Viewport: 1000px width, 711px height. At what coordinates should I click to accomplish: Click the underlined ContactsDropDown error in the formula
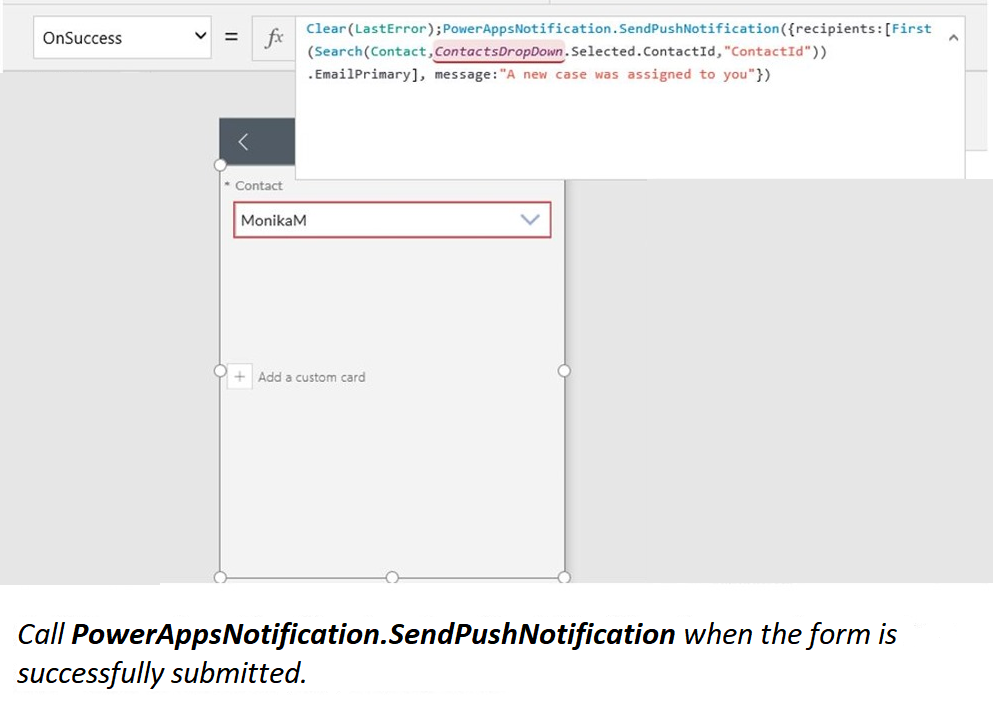point(497,51)
